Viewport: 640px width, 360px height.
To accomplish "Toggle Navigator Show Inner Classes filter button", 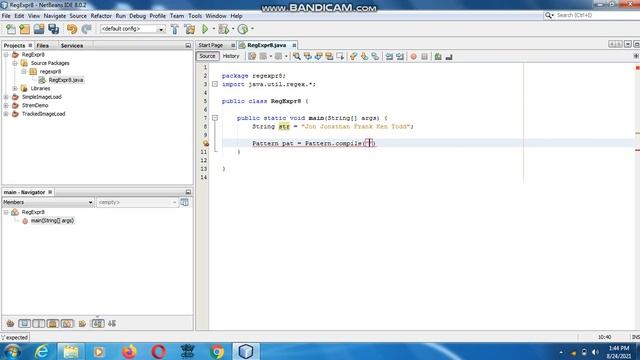I will pyautogui.click(x=67, y=324).
